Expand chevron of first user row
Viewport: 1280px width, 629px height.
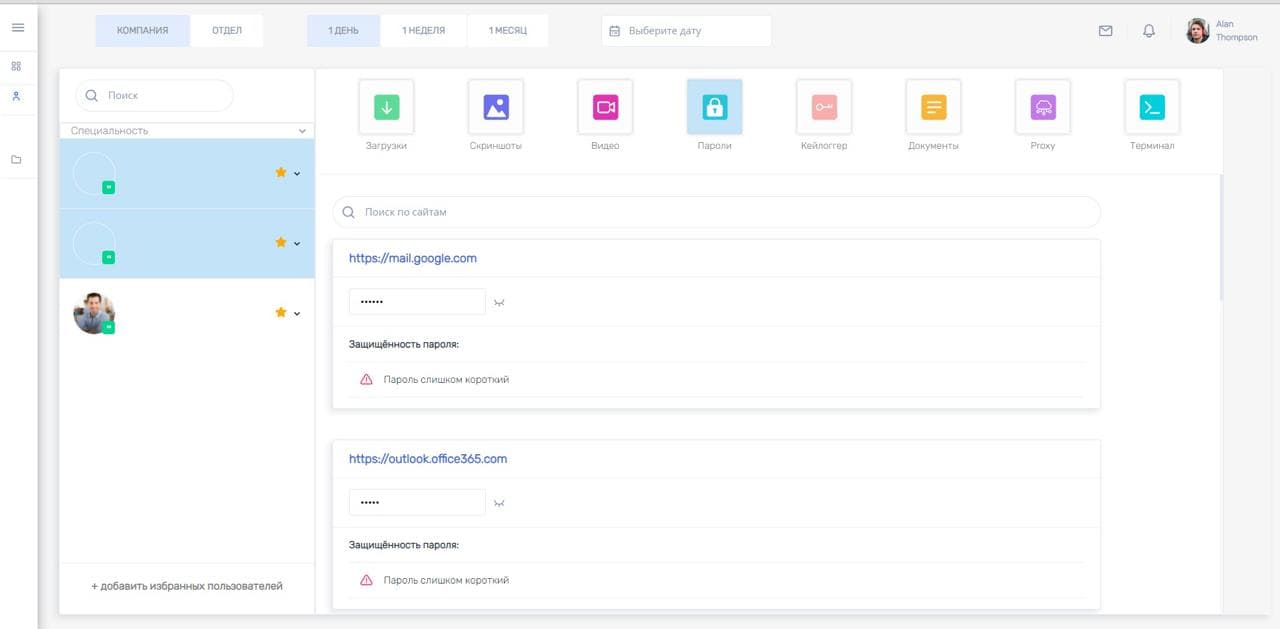pos(297,174)
